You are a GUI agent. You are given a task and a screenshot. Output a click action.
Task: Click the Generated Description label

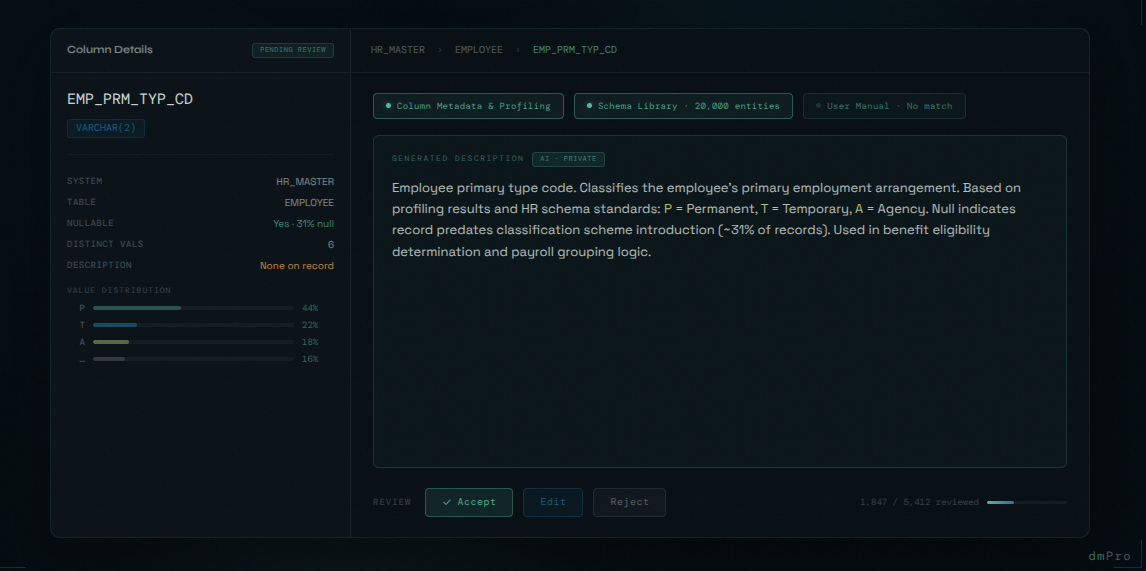[x=458, y=159]
